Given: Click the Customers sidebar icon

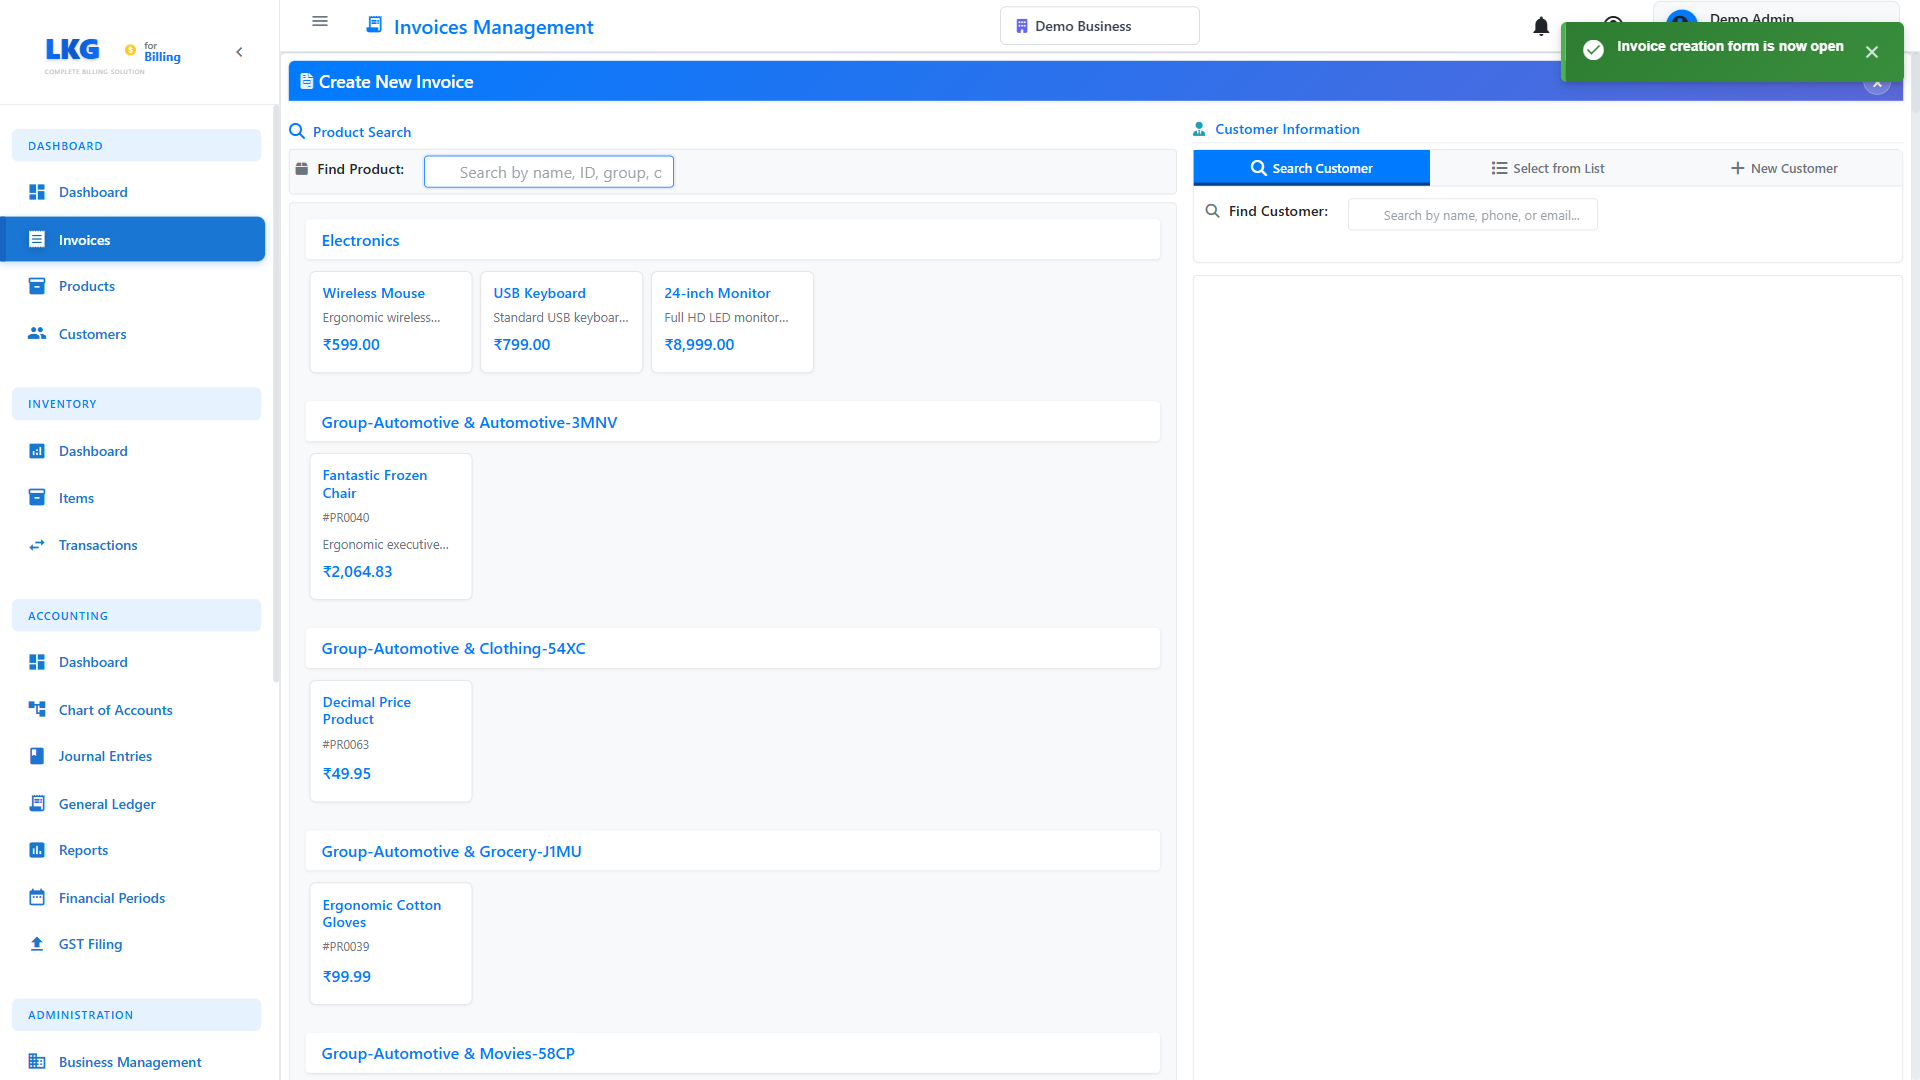Looking at the screenshot, I should click(37, 333).
